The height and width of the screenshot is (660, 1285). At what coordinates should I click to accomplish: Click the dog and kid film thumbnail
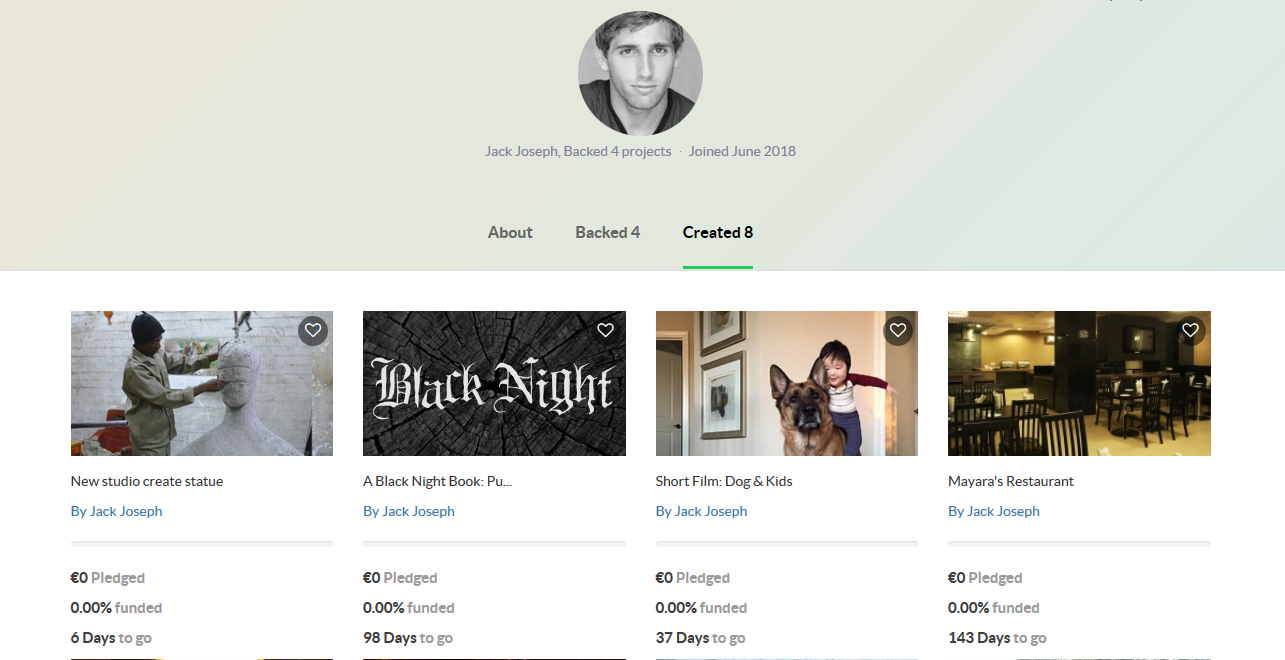(786, 384)
